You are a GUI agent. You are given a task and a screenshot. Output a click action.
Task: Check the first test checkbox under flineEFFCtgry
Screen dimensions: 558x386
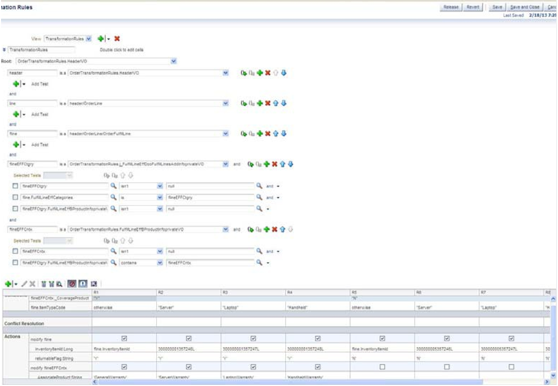pos(15,186)
